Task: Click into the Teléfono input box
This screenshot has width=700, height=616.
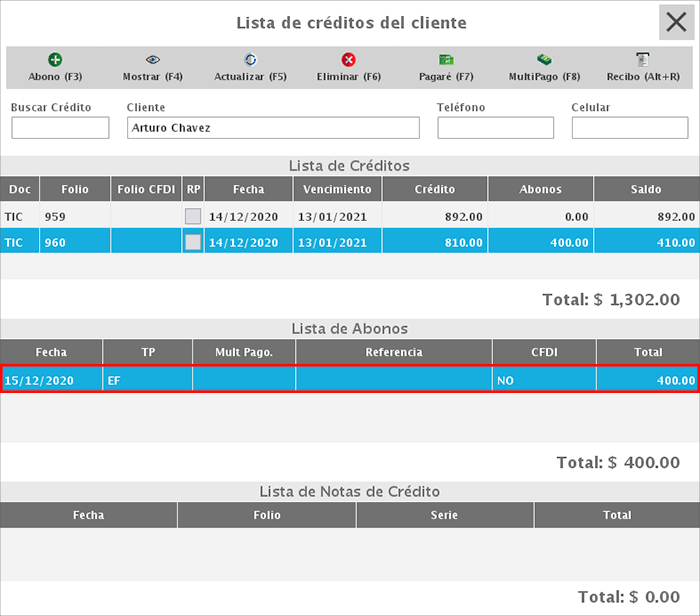Action: click(x=495, y=128)
